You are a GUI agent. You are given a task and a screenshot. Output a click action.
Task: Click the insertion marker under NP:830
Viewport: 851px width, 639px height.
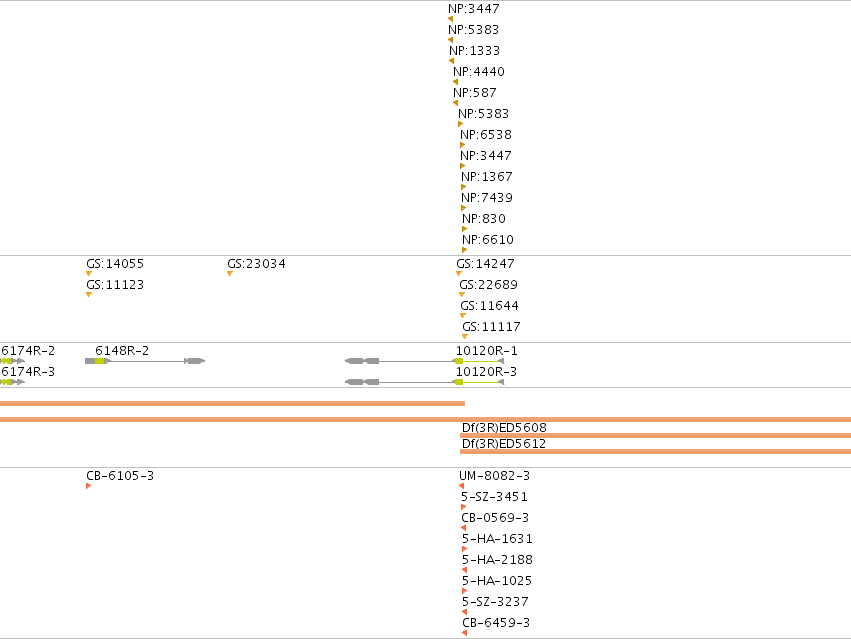click(x=465, y=229)
